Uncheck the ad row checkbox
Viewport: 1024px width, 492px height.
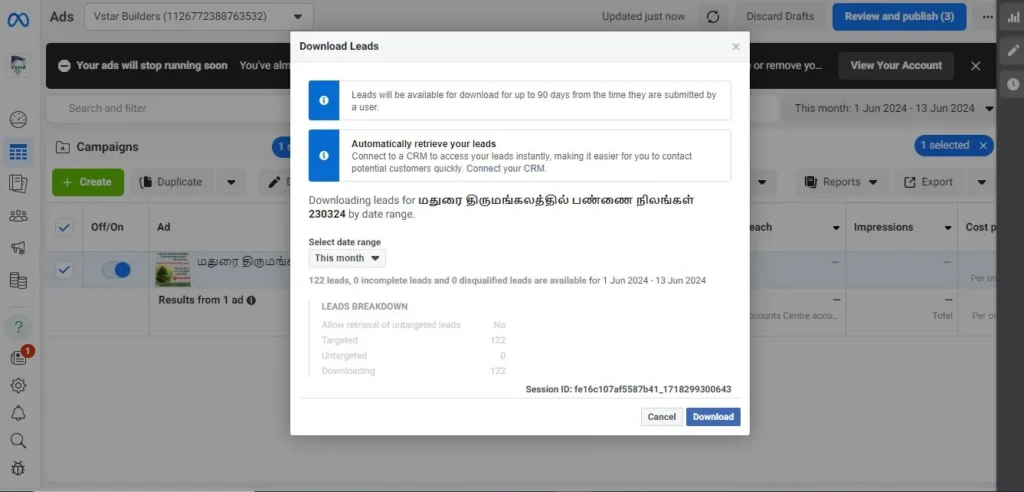click(x=65, y=270)
